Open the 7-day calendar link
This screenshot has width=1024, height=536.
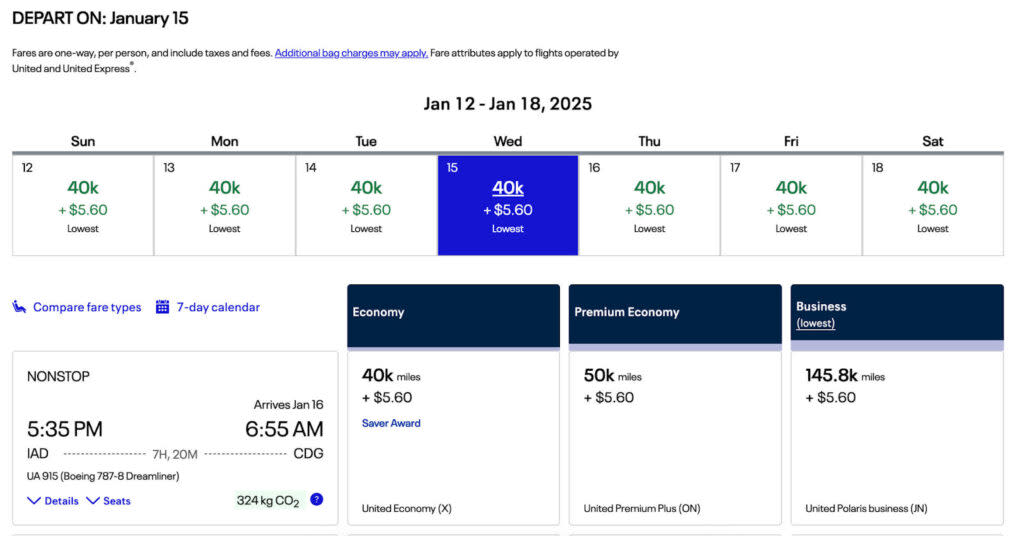(x=218, y=307)
